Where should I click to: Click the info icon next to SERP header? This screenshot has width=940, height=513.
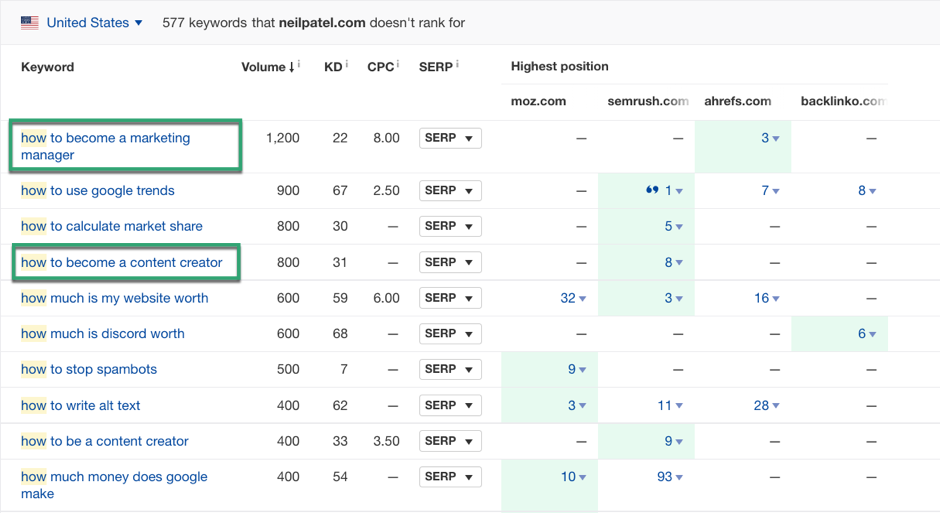[457, 64]
